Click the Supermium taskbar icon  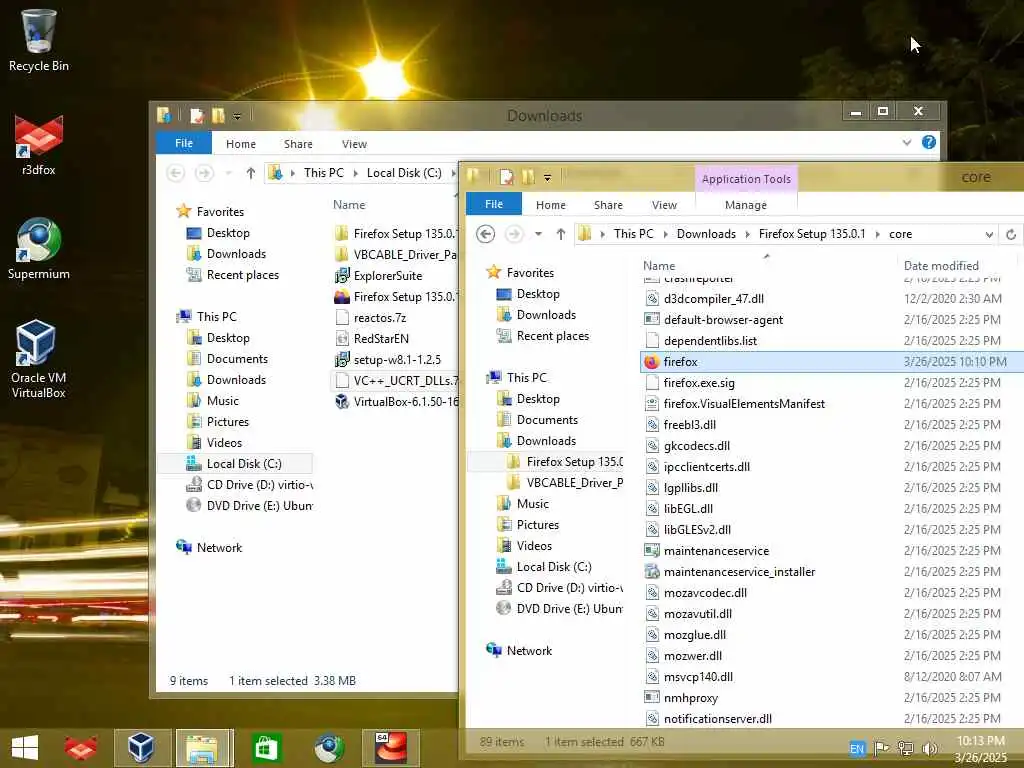coord(328,748)
